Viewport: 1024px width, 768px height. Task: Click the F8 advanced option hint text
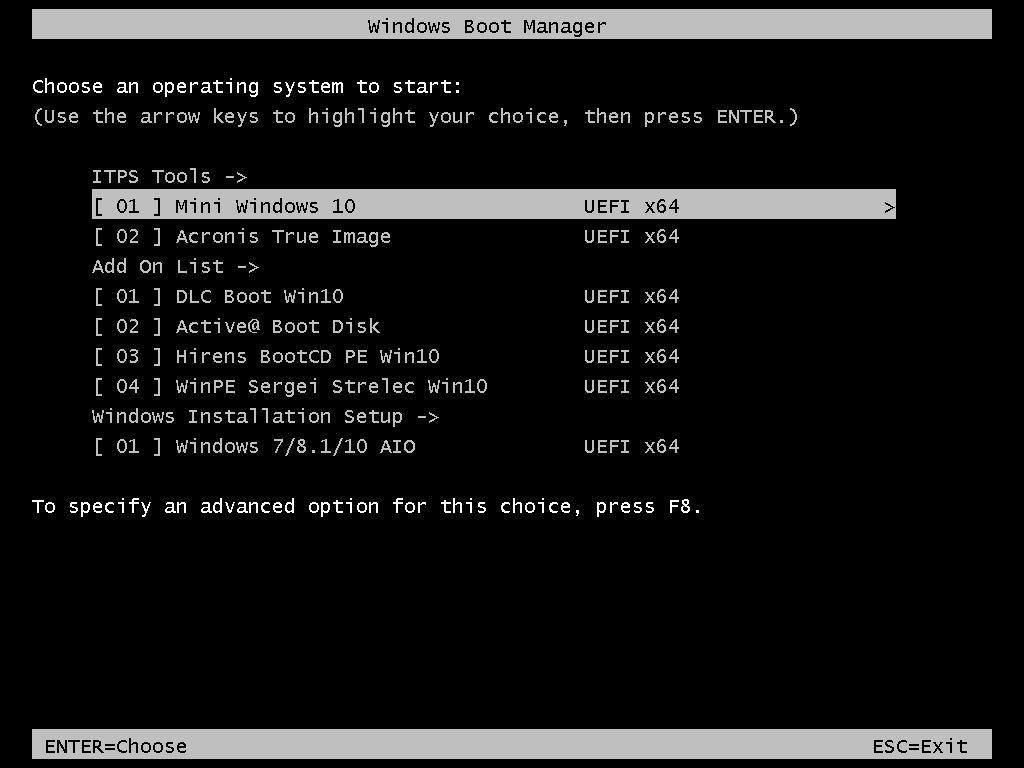(x=366, y=506)
